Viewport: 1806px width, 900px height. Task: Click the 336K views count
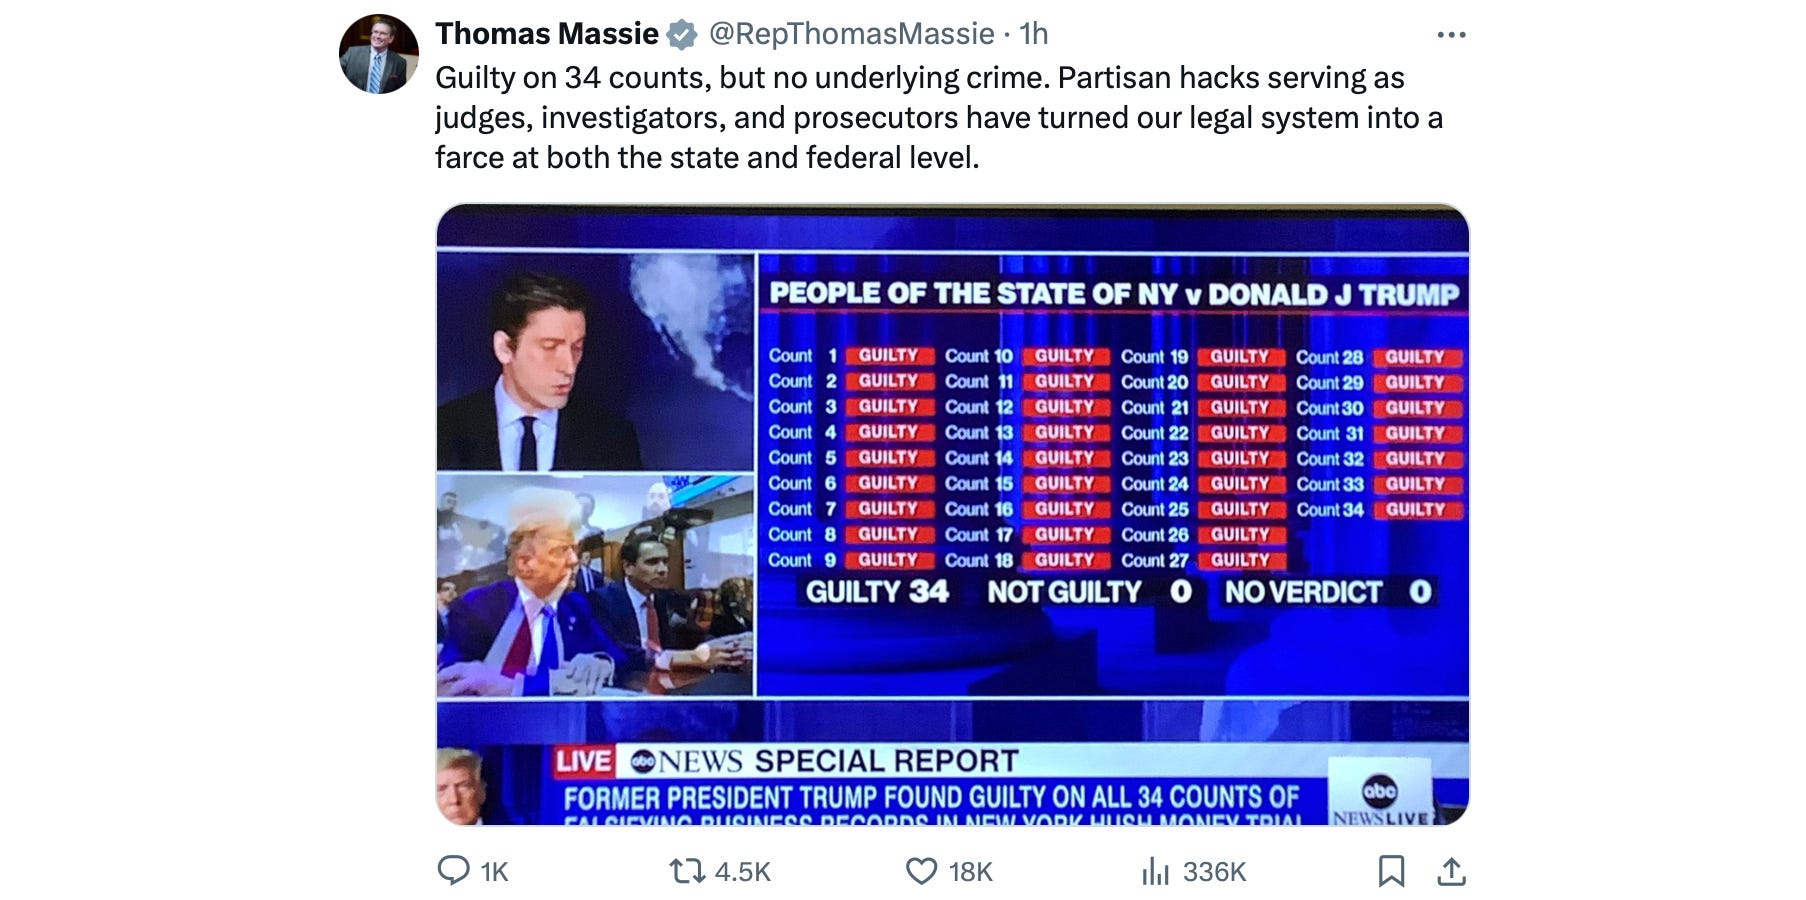(1214, 872)
